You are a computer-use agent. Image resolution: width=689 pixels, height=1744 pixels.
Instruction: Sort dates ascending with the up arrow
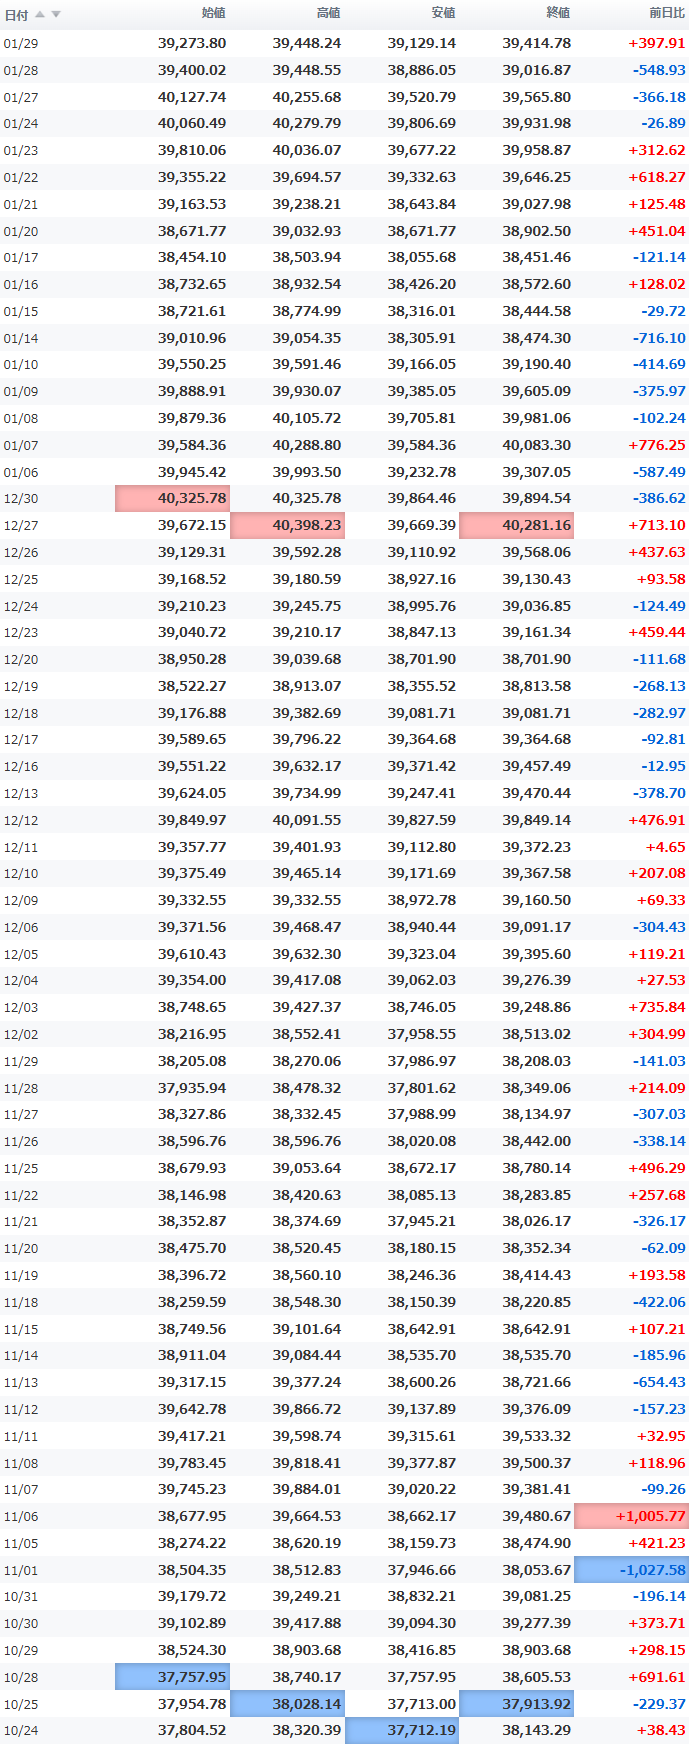(40, 14)
